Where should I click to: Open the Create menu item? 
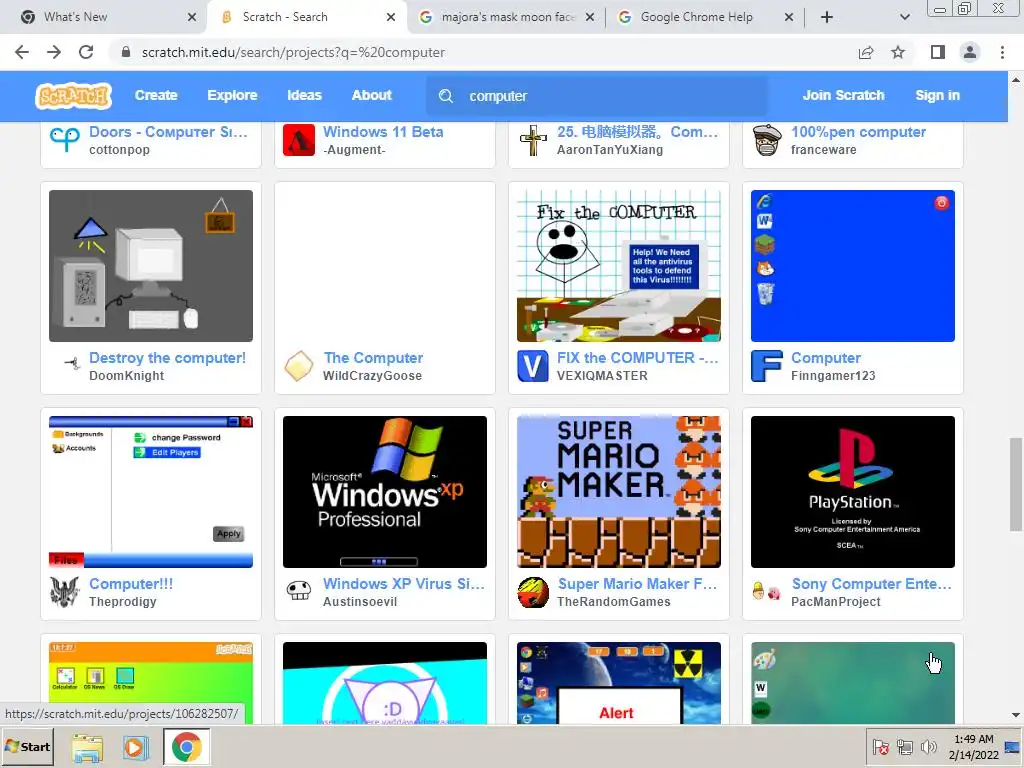tap(156, 95)
